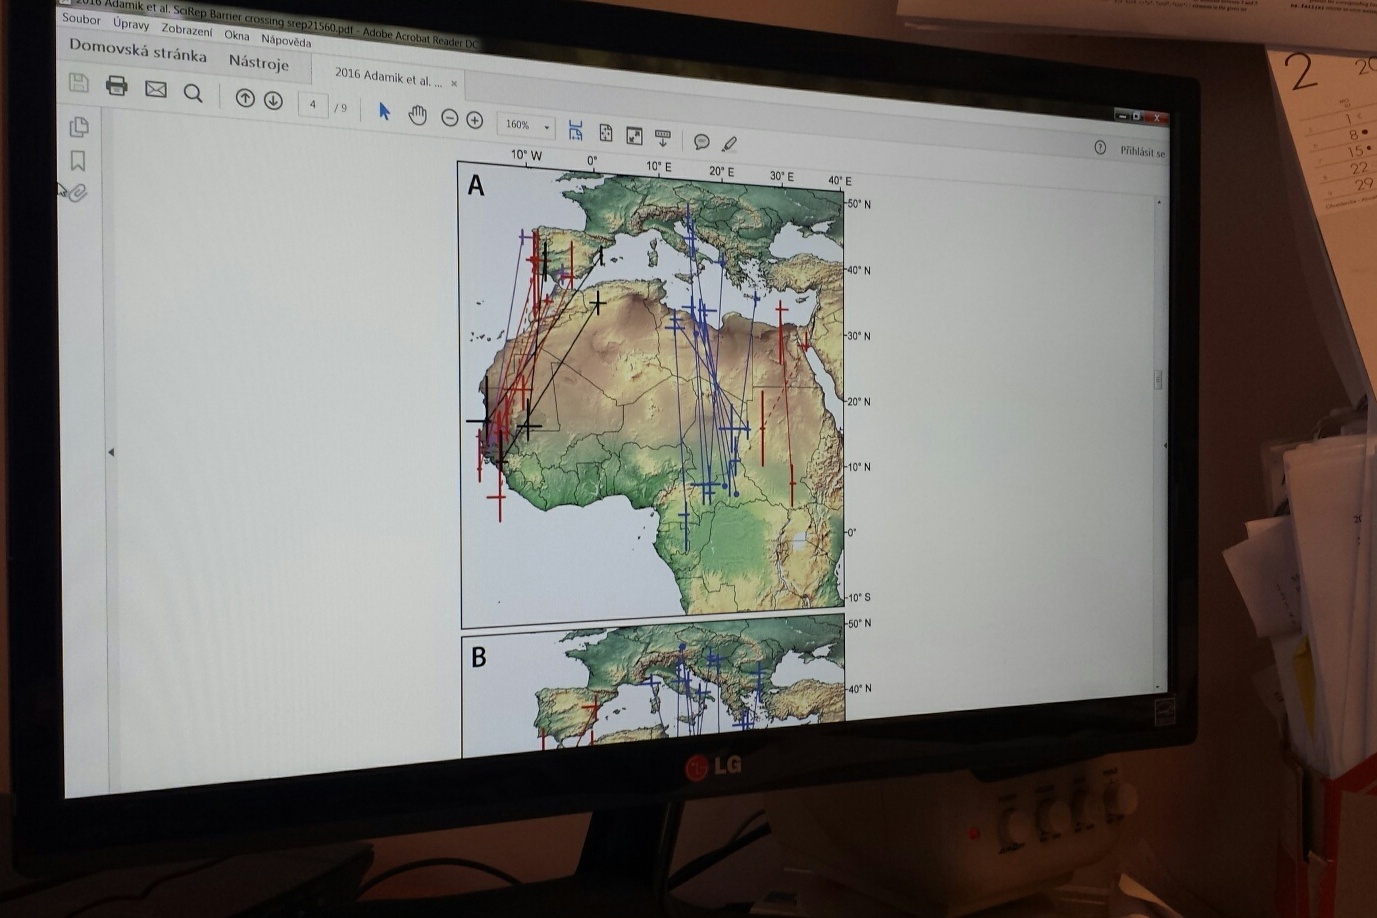Switch to the Nástroje tab
The width and height of the screenshot is (1377, 918).
point(258,63)
